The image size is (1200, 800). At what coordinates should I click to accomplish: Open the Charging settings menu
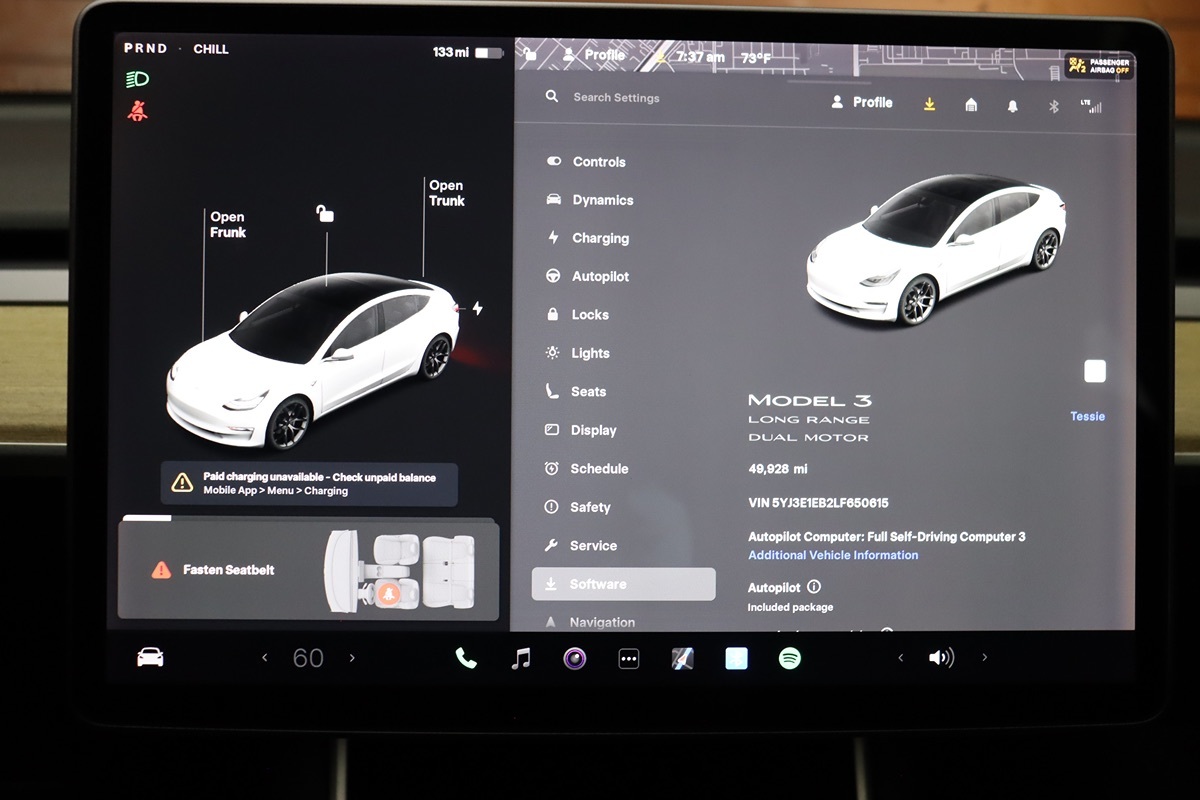600,239
